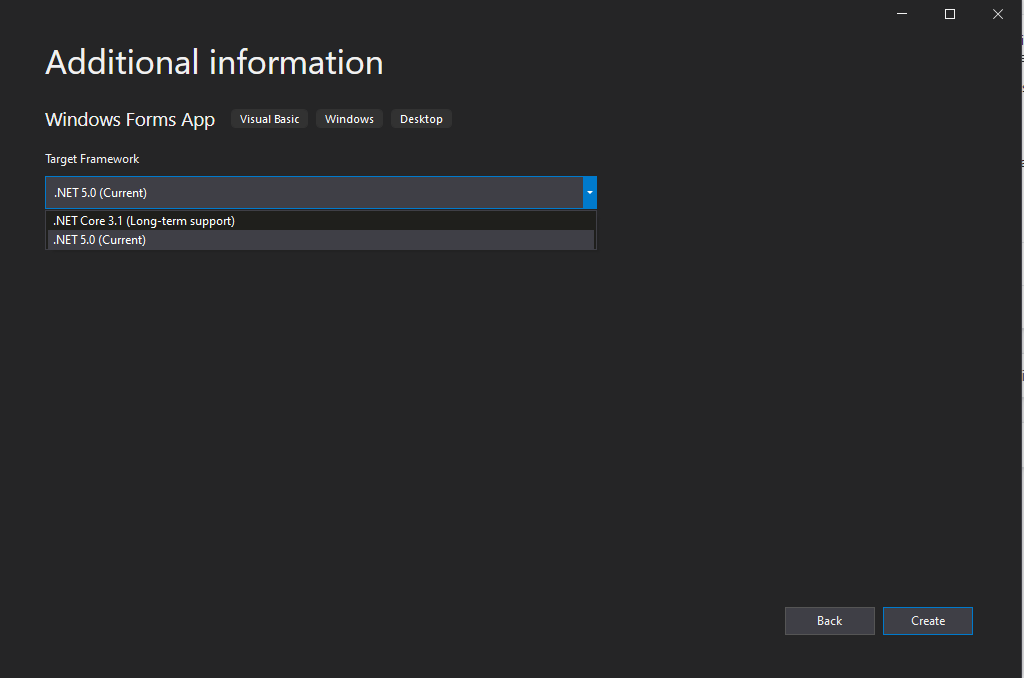
Task: Click the Windows Forms App heading
Action: point(130,120)
